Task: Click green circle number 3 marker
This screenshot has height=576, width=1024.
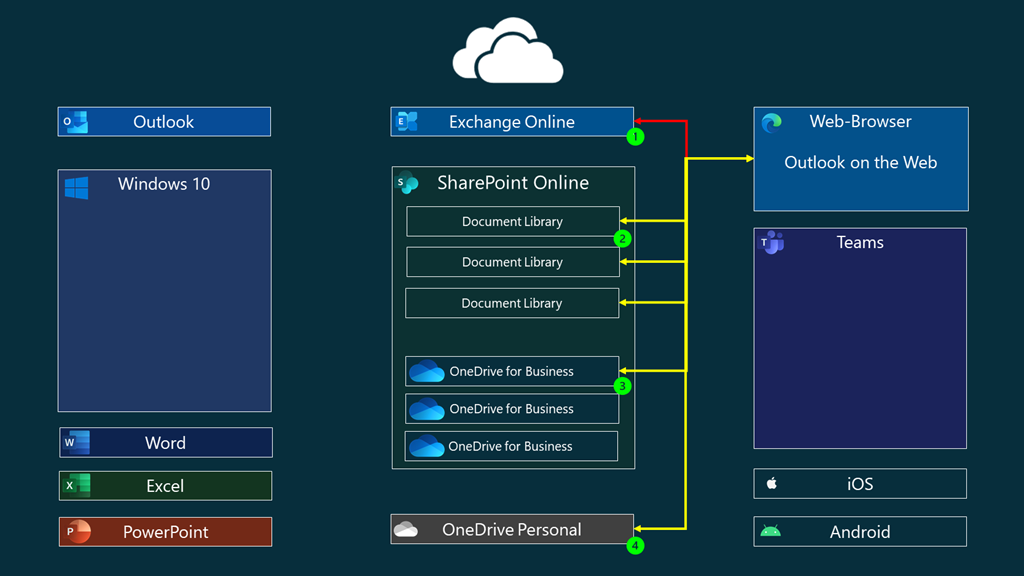Action: coord(622,386)
